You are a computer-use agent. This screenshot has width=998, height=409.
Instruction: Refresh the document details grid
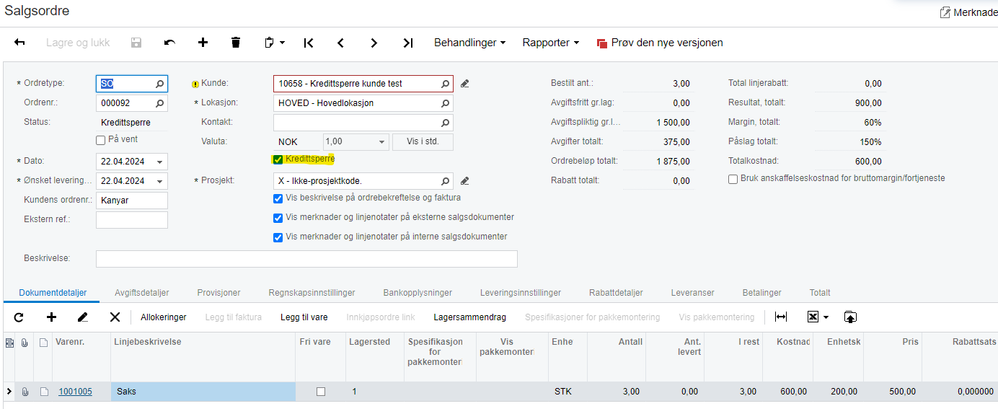tap(18, 317)
